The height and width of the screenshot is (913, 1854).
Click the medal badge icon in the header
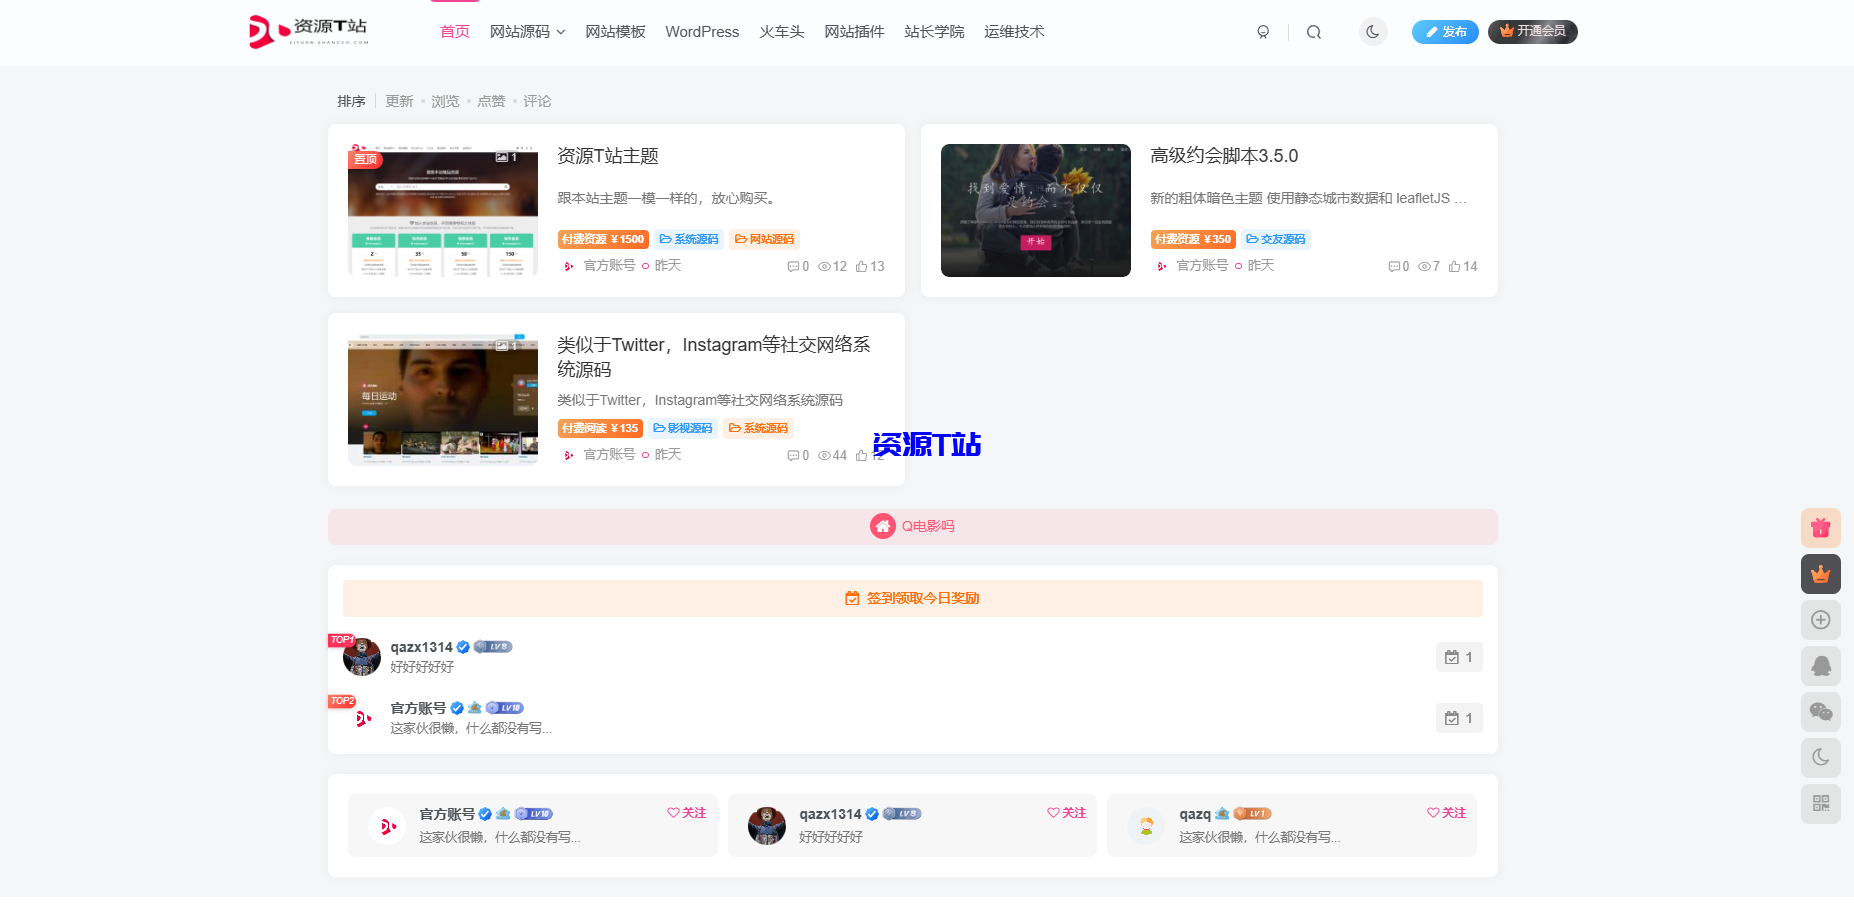[1263, 32]
